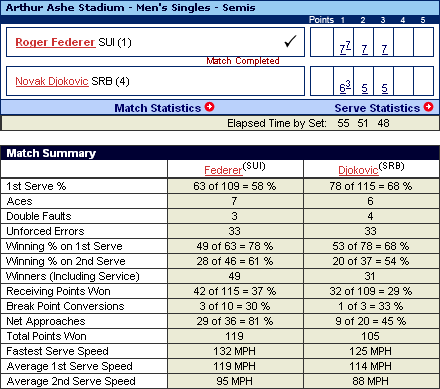Click Djokovic's 114 MPH average serve
The height and width of the screenshot is (389, 440).
pos(370,366)
